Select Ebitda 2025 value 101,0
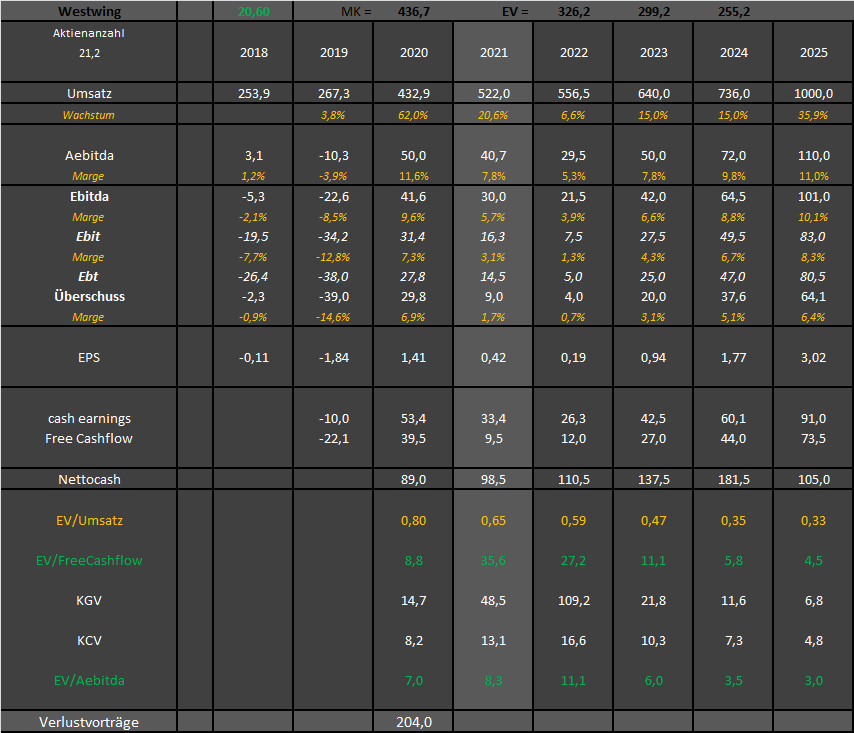 813,196
